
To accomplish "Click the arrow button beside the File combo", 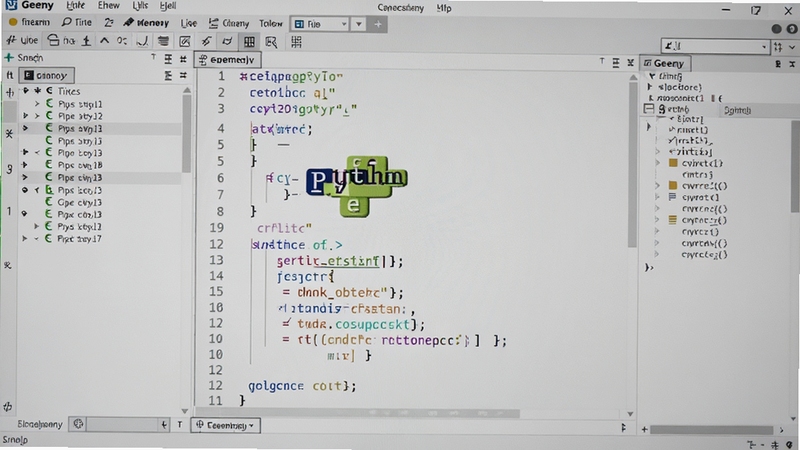I will [359, 24].
